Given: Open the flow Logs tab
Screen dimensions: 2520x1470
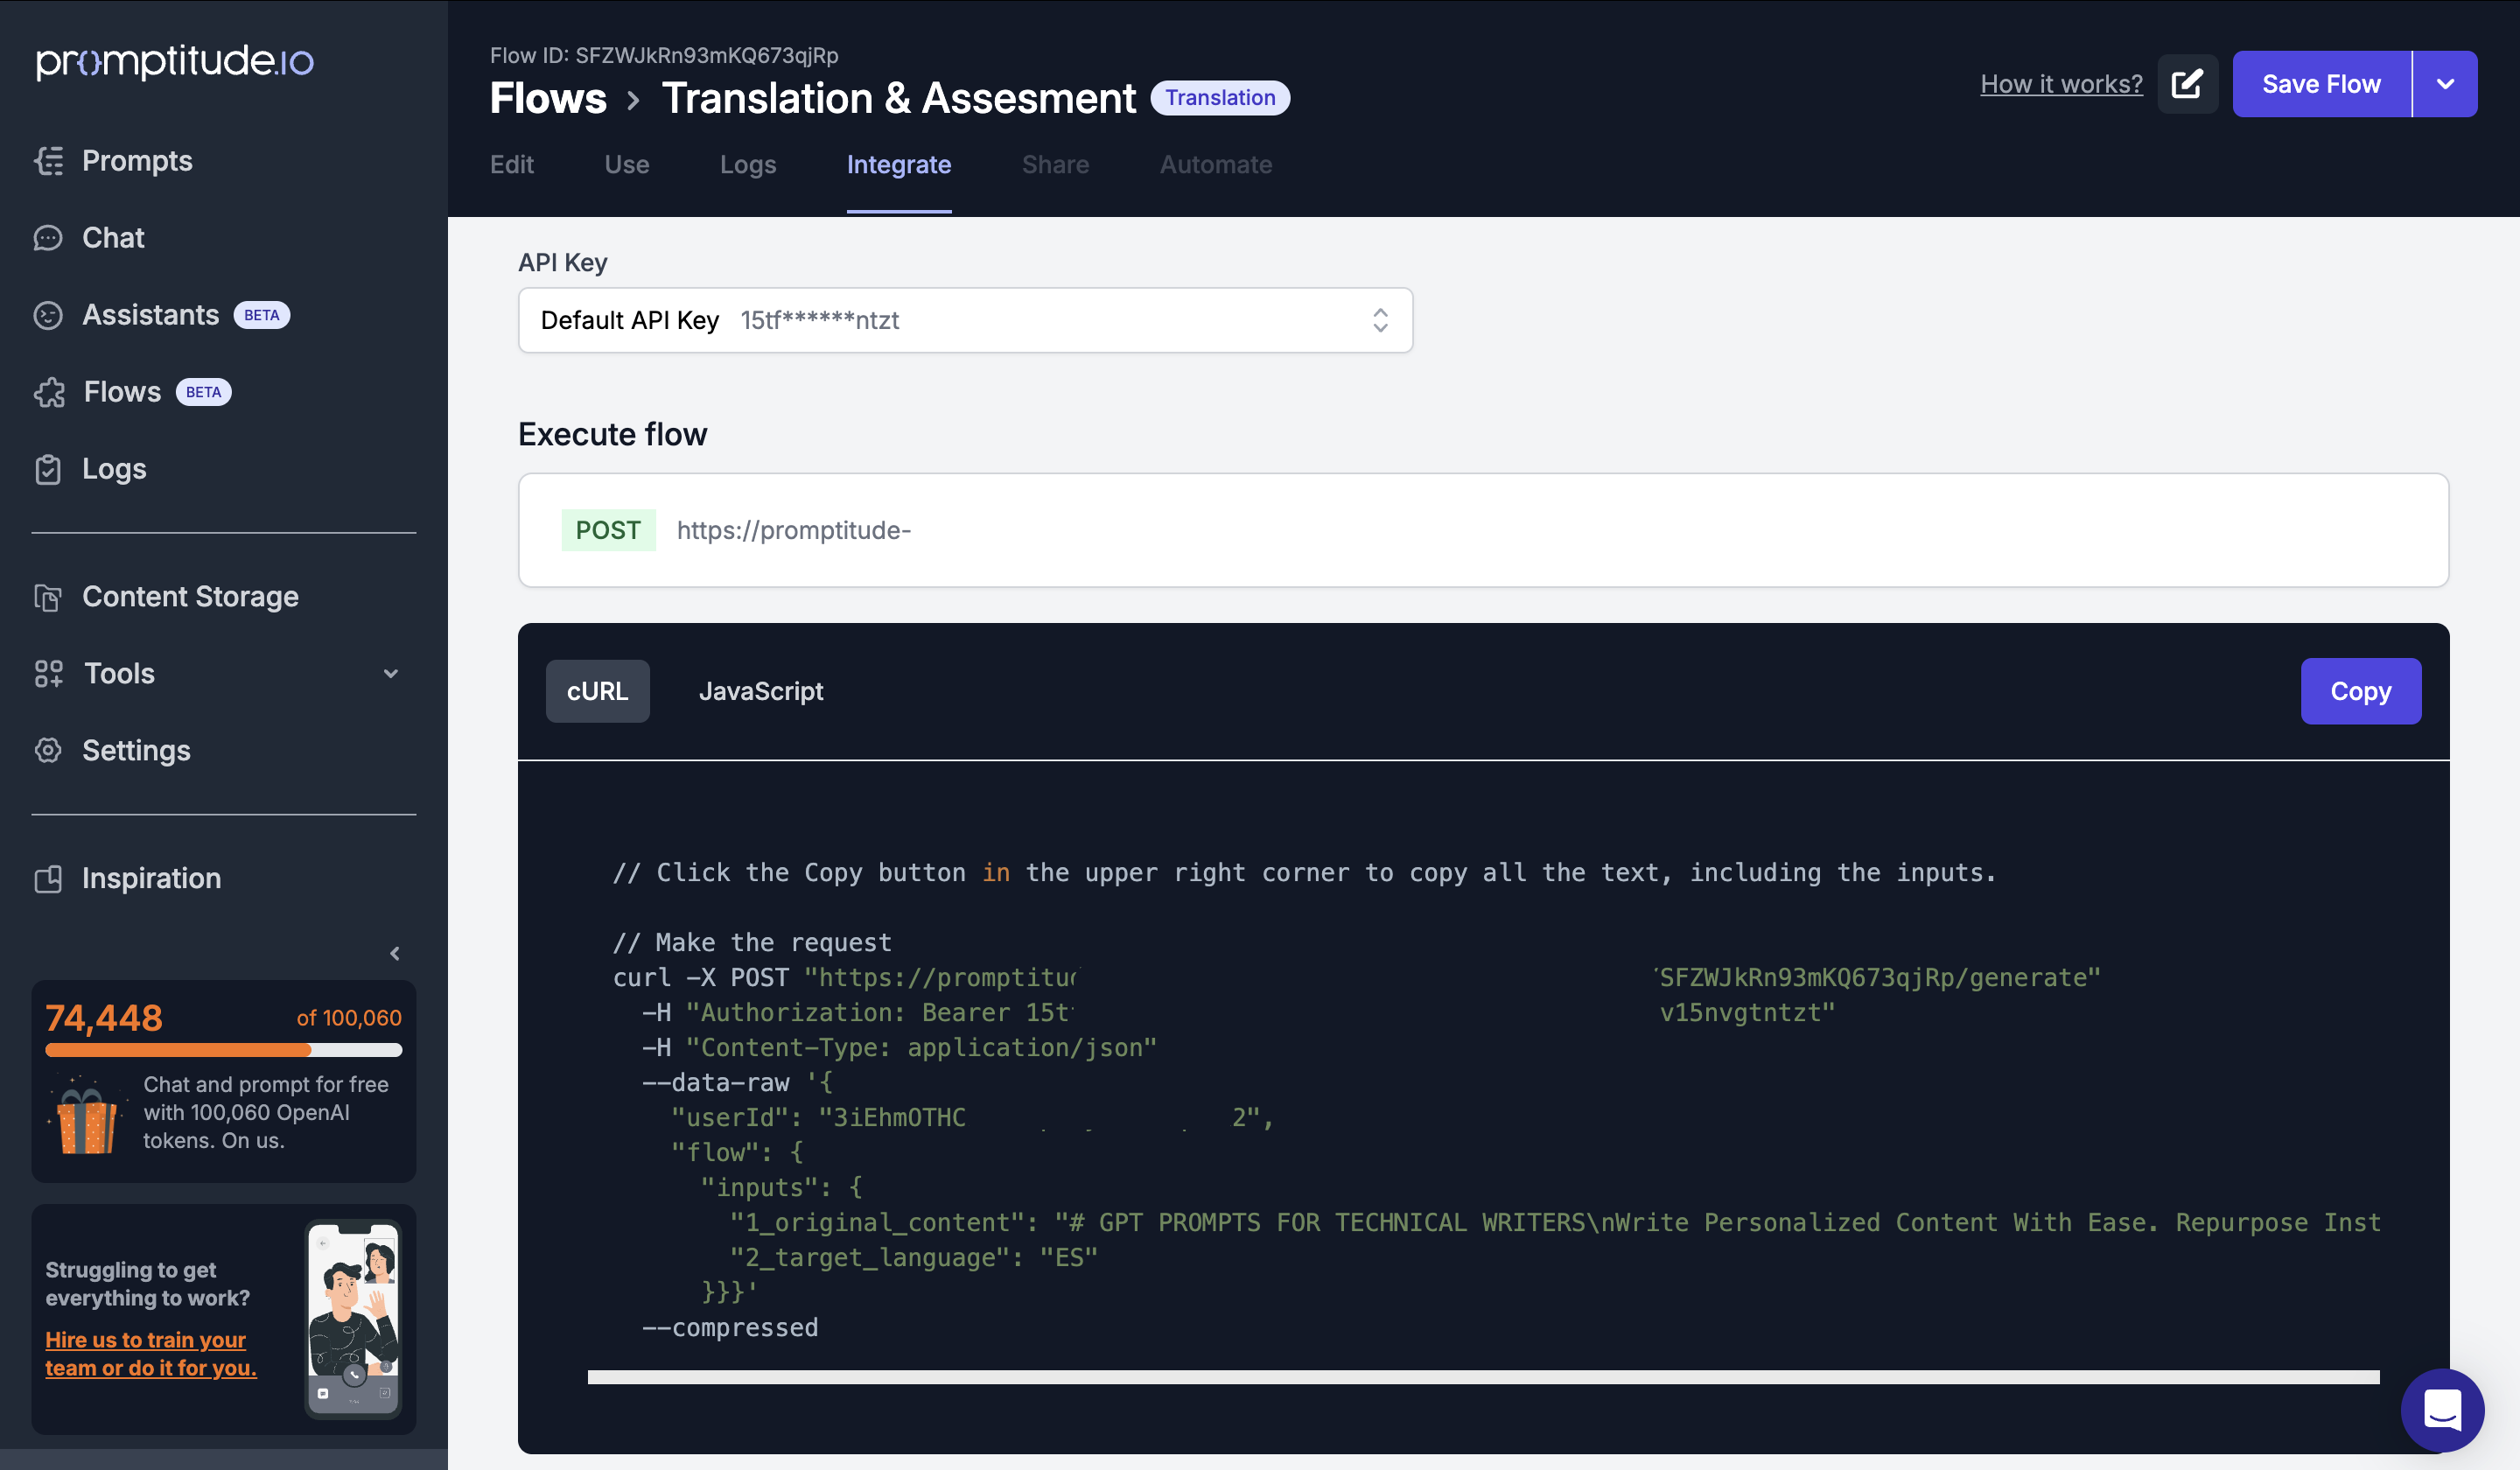Looking at the screenshot, I should pyautogui.click(x=748, y=165).
